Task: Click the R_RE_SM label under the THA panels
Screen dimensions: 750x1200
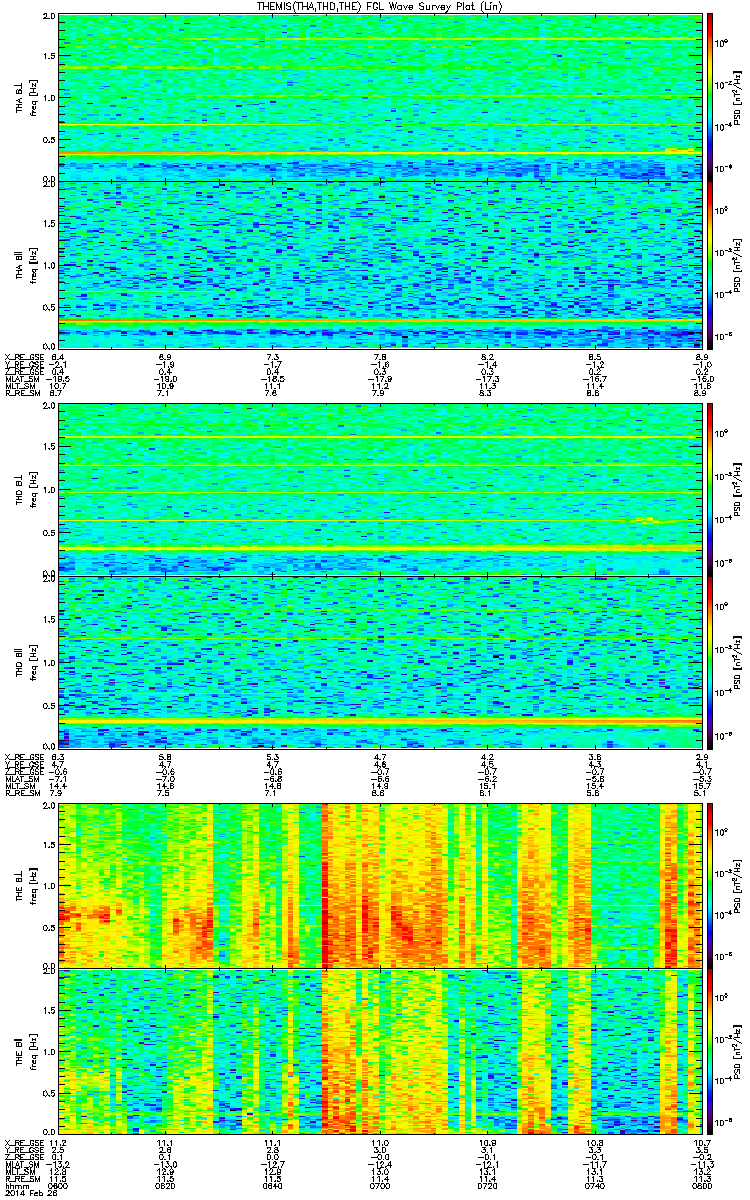Action: (21, 393)
